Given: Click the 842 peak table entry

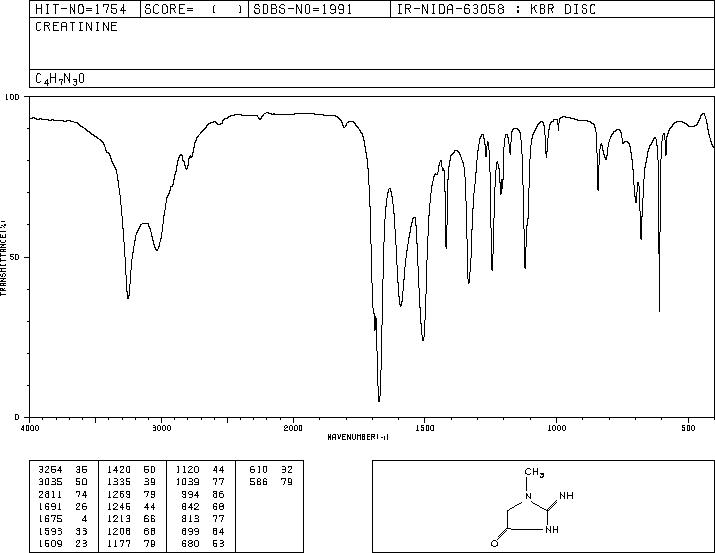Looking at the screenshot, I should click(x=190, y=506).
